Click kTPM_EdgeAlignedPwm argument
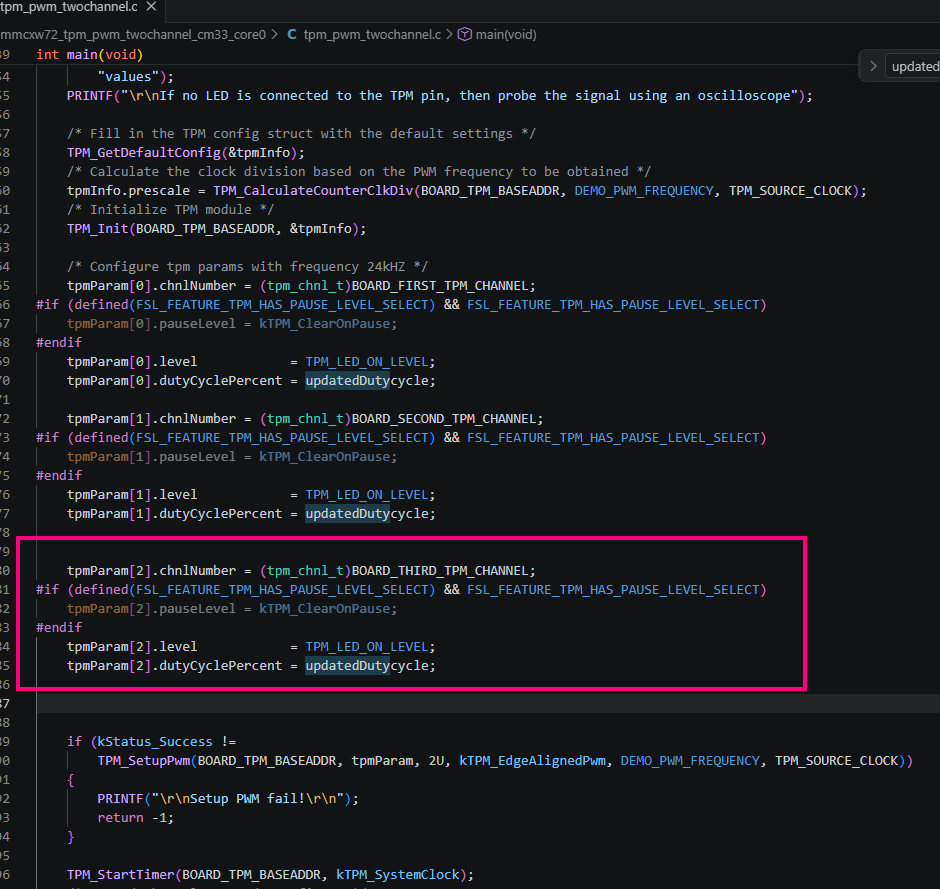Screen dimensions: 940x889 coord(532,761)
